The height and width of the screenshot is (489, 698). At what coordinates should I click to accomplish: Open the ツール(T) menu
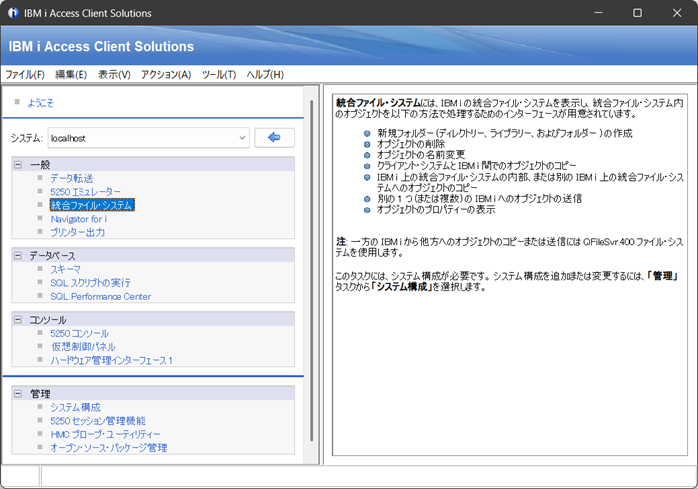218,74
